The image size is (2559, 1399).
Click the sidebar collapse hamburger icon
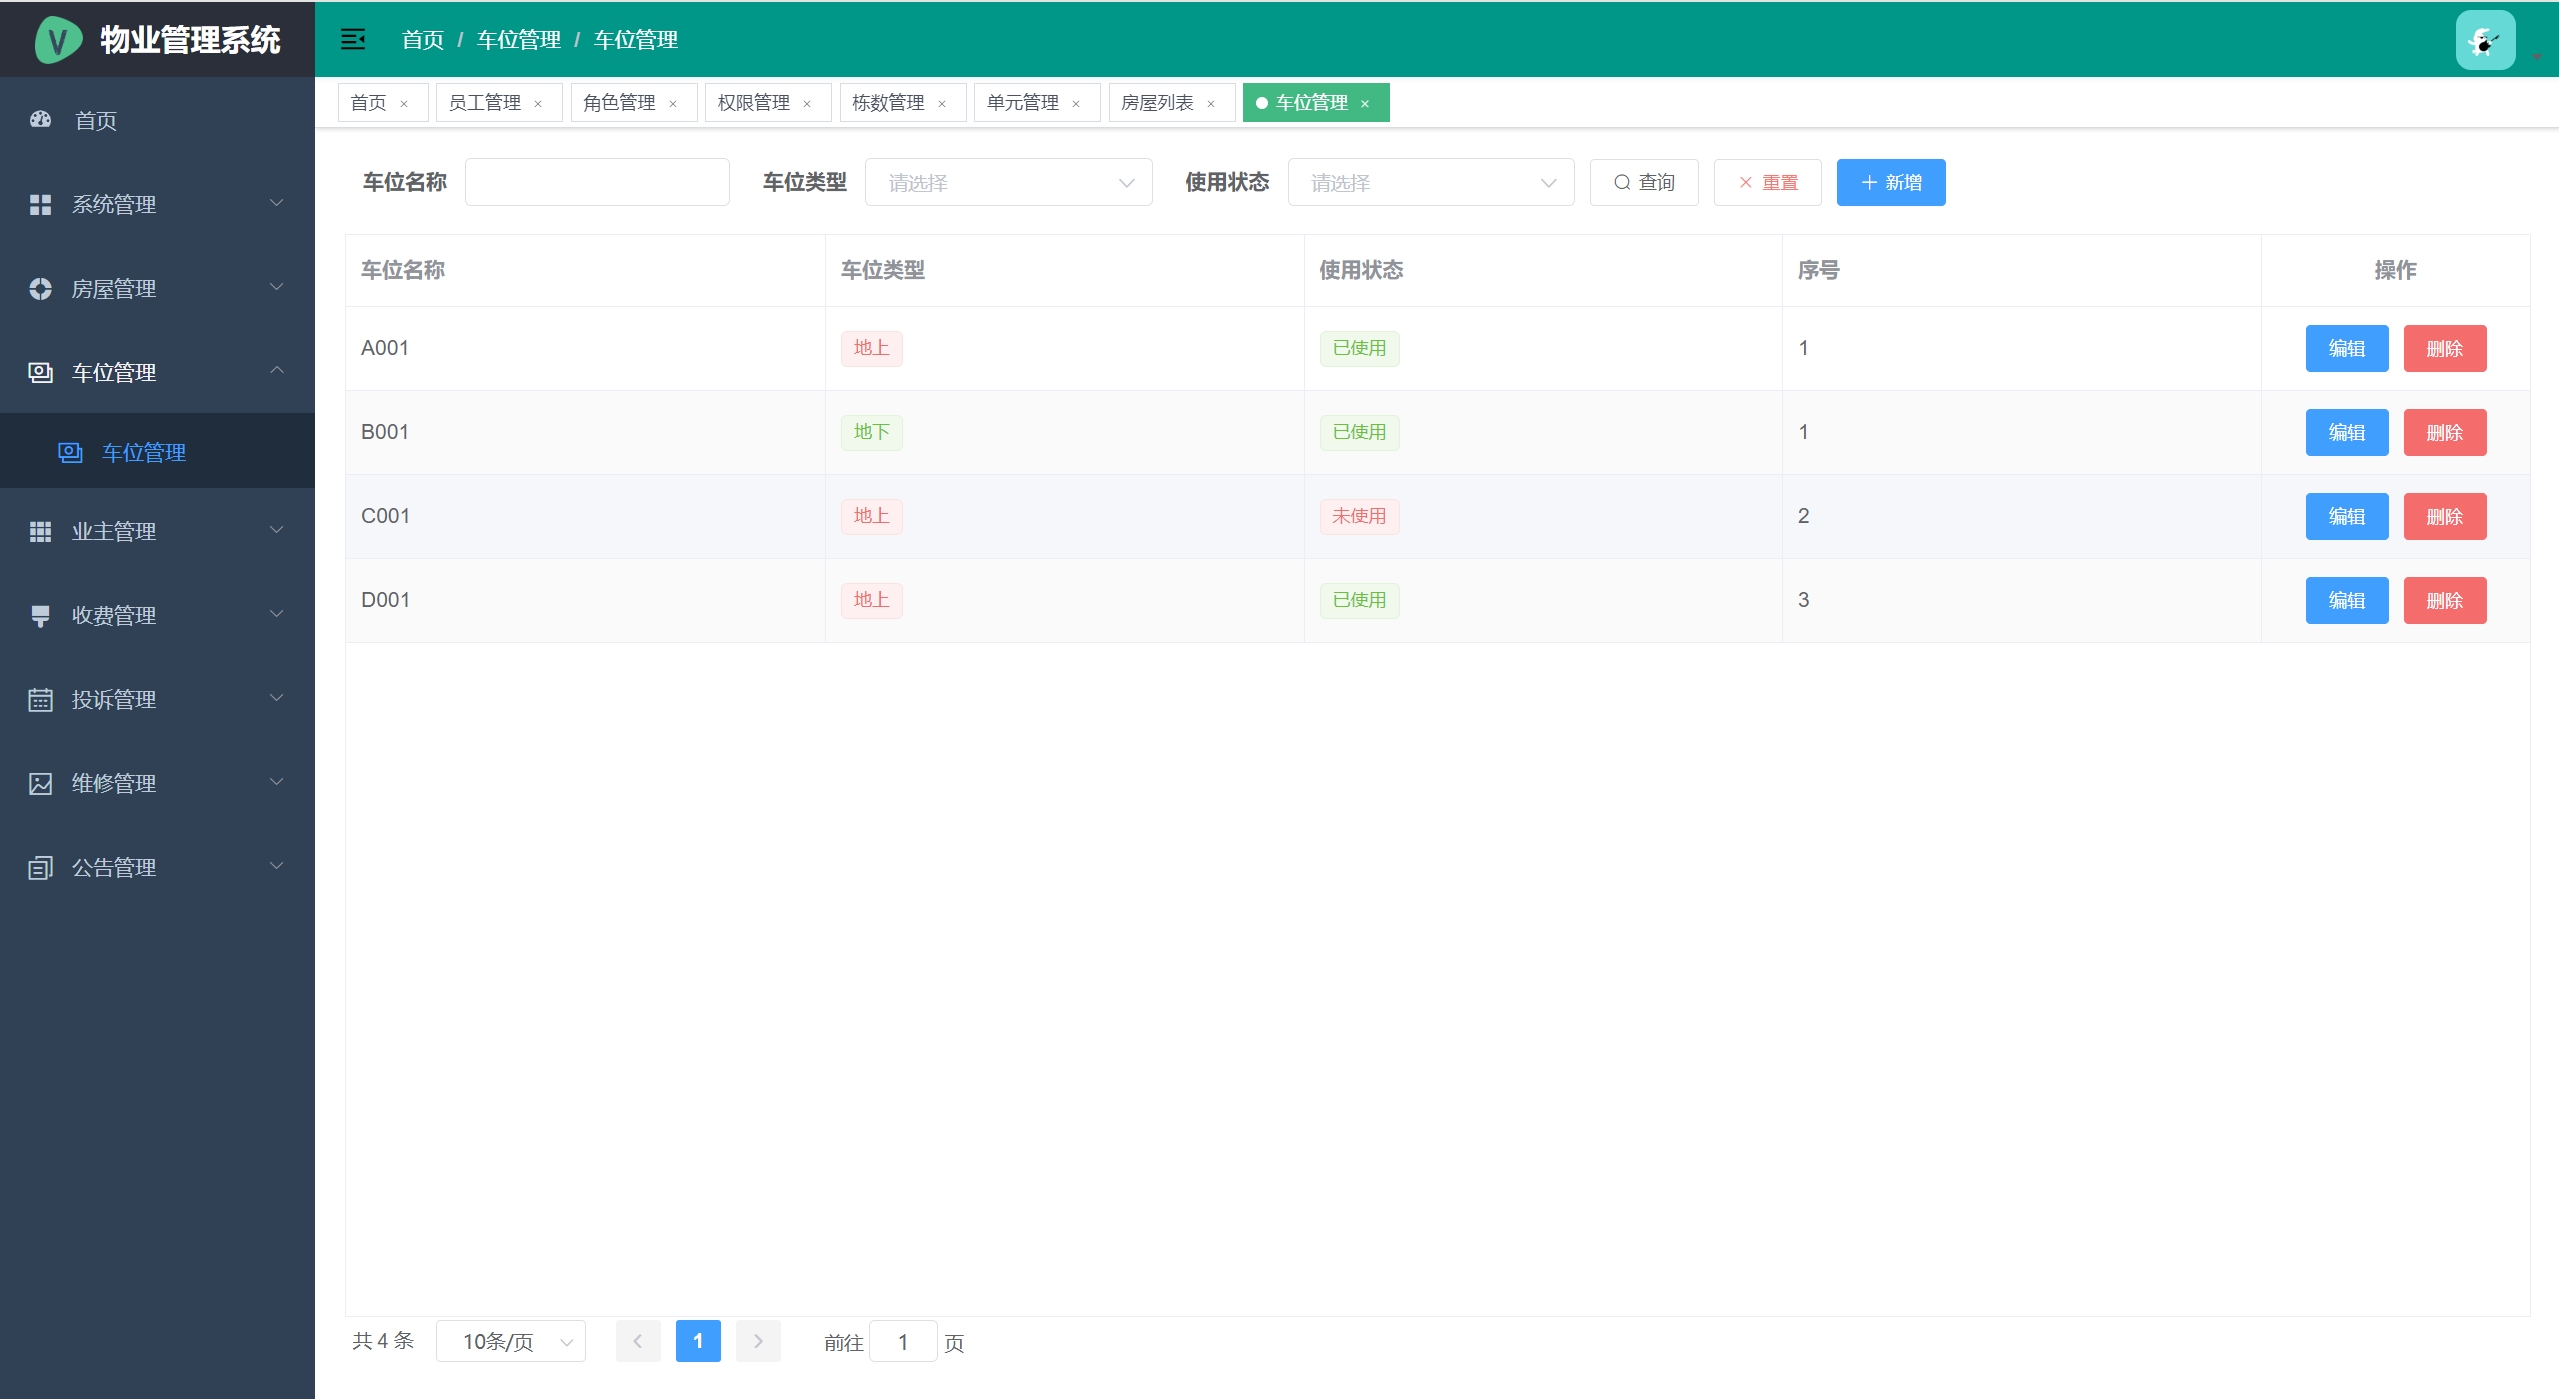(353, 40)
